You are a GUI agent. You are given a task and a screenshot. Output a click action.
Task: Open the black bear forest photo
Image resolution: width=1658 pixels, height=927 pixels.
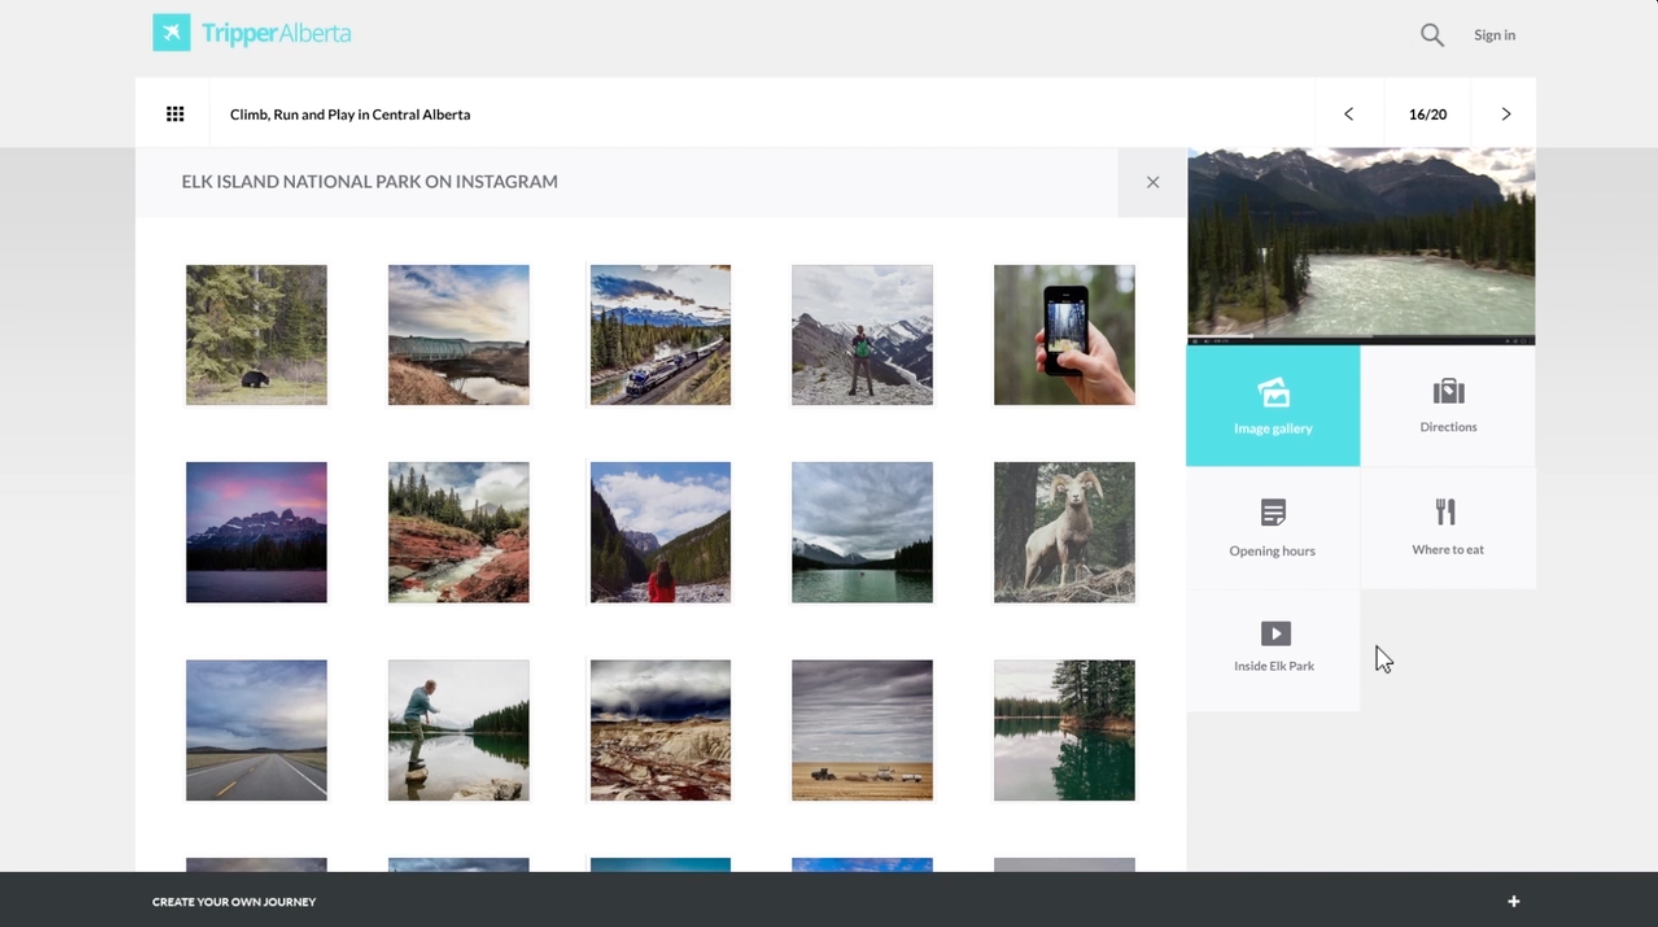pos(256,335)
